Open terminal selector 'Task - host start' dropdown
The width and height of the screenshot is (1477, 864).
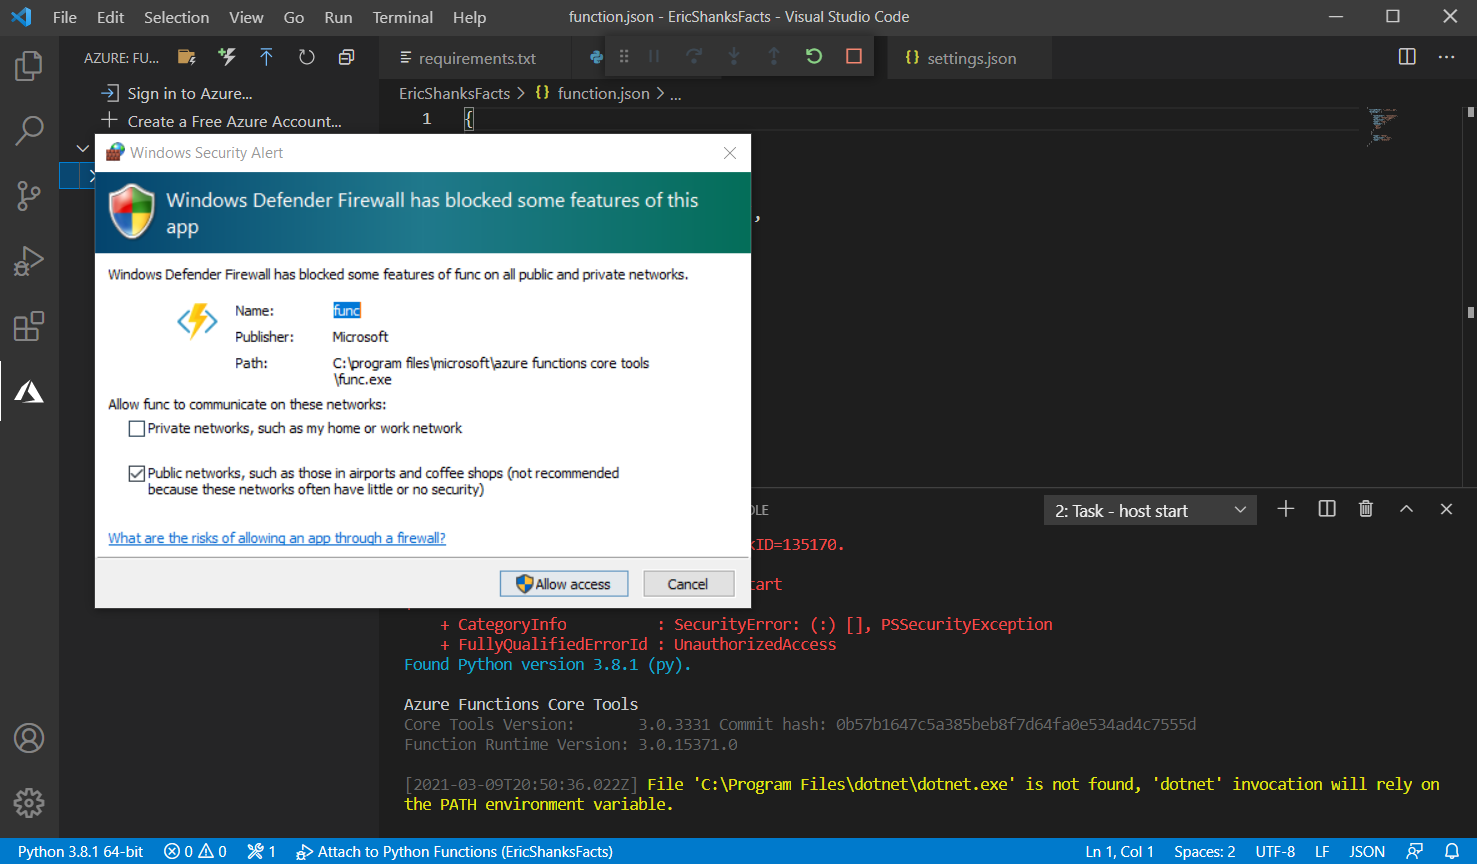1150,511
